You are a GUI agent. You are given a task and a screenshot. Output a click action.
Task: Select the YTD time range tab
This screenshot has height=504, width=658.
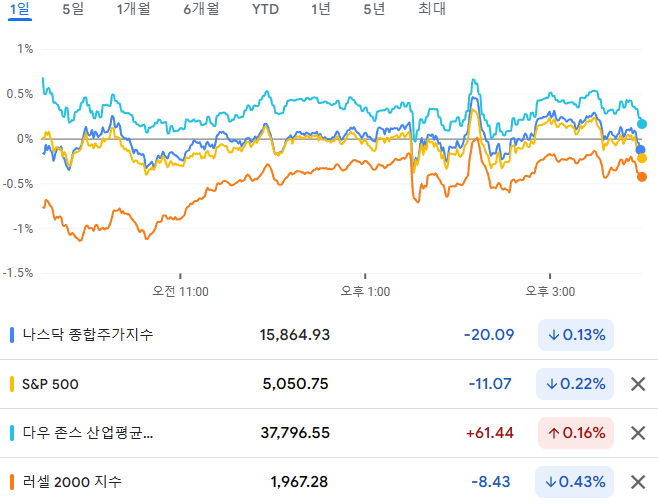point(265,9)
